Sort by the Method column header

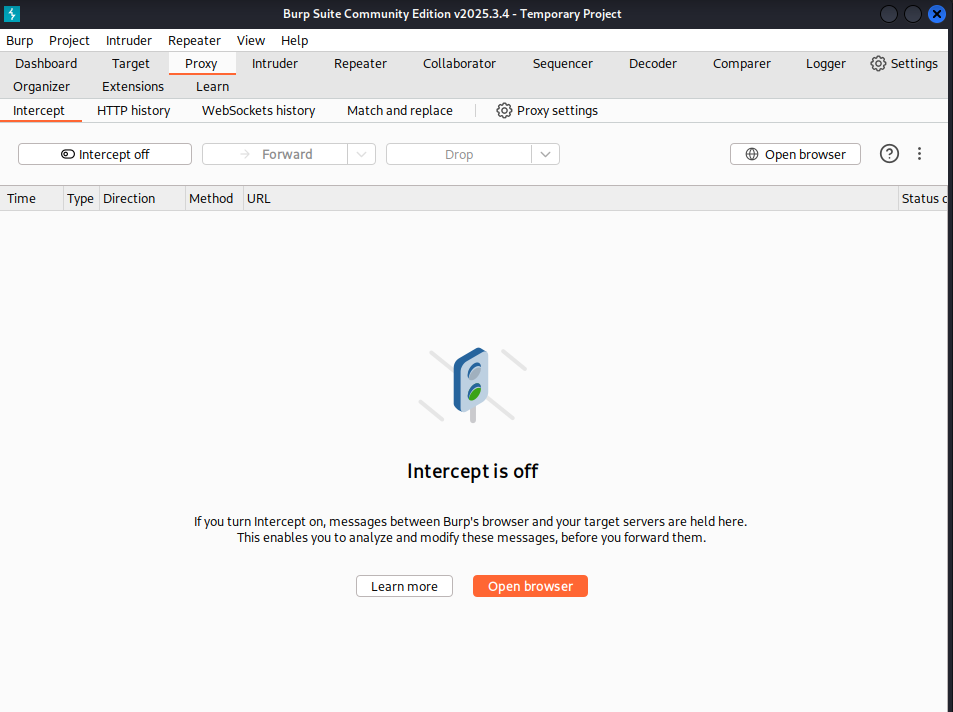pos(214,199)
